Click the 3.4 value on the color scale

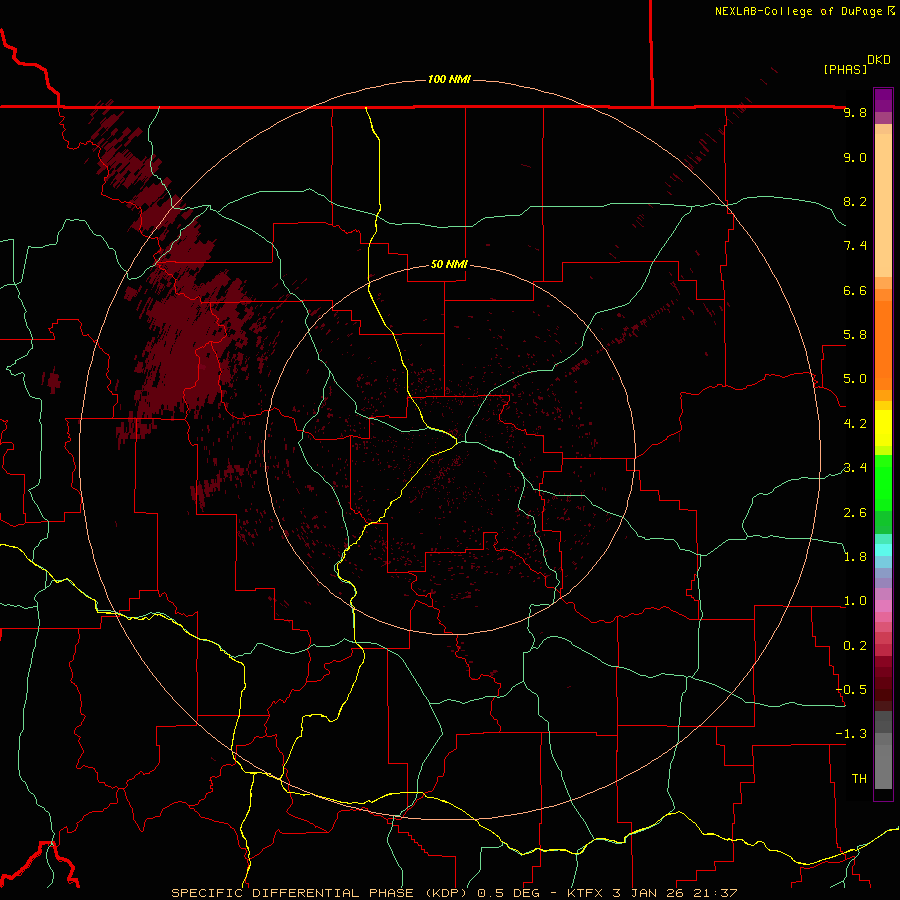coord(855,468)
